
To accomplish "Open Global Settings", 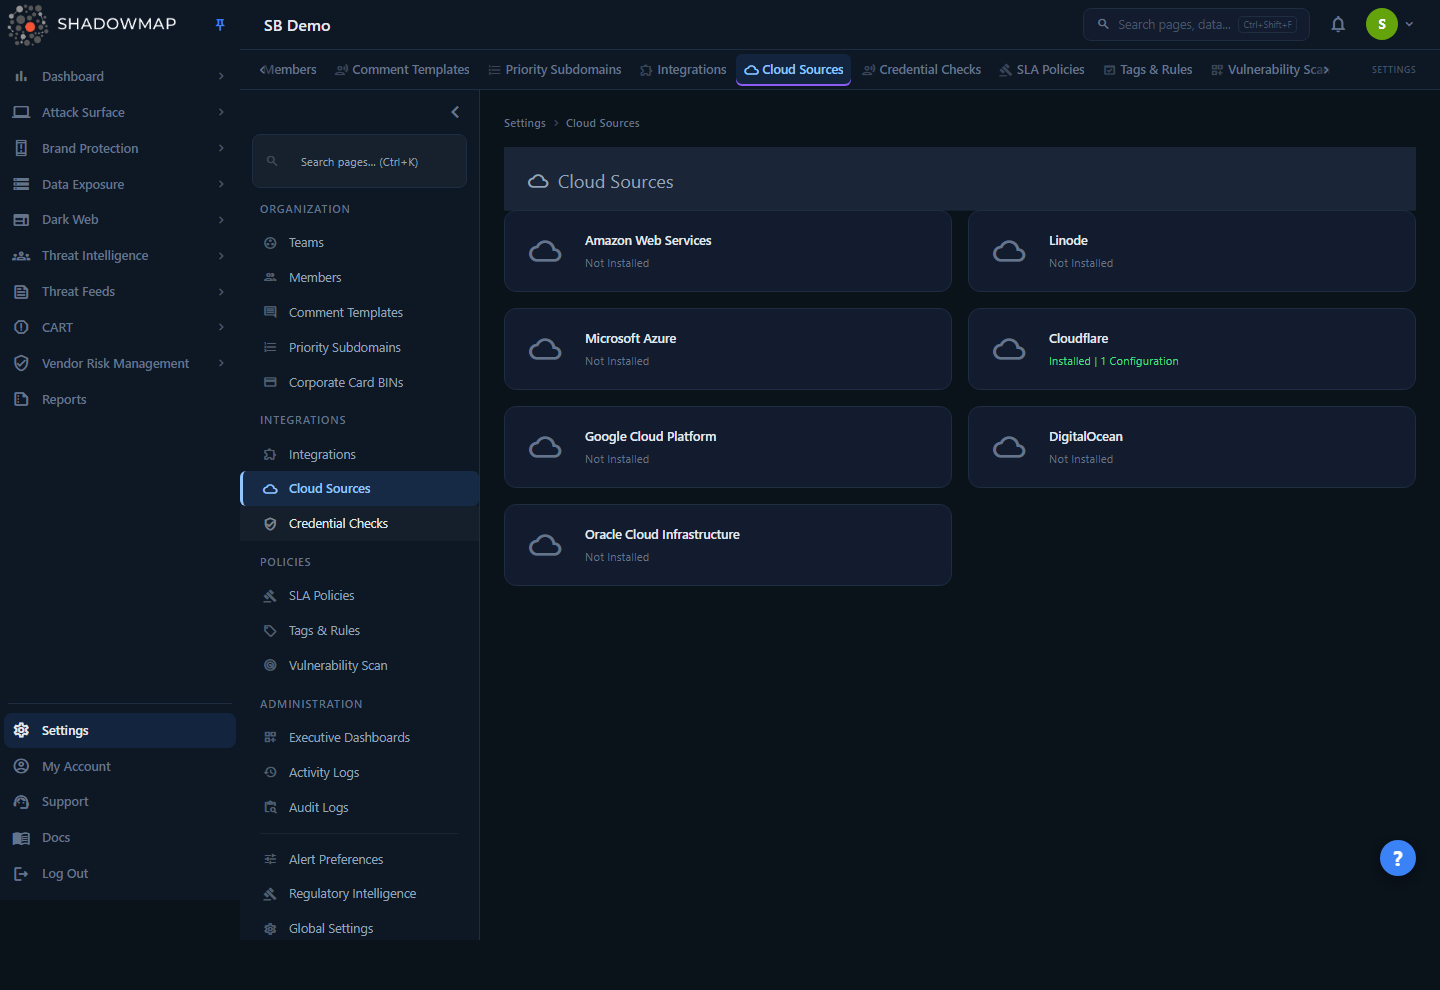I will point(360,929).
